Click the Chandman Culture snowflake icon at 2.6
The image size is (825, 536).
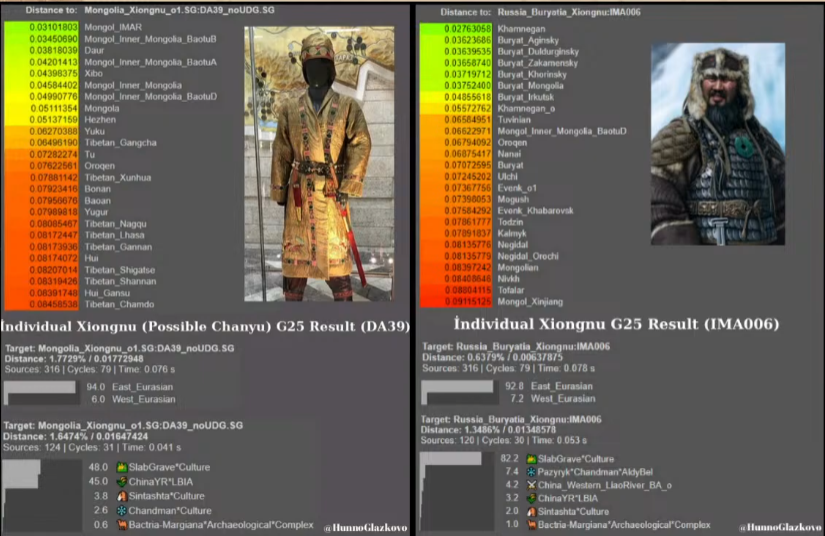tap(121, 510)
